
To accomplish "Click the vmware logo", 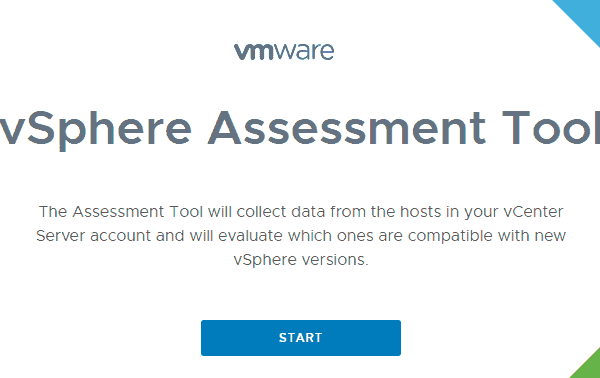I will click(284, 51).
